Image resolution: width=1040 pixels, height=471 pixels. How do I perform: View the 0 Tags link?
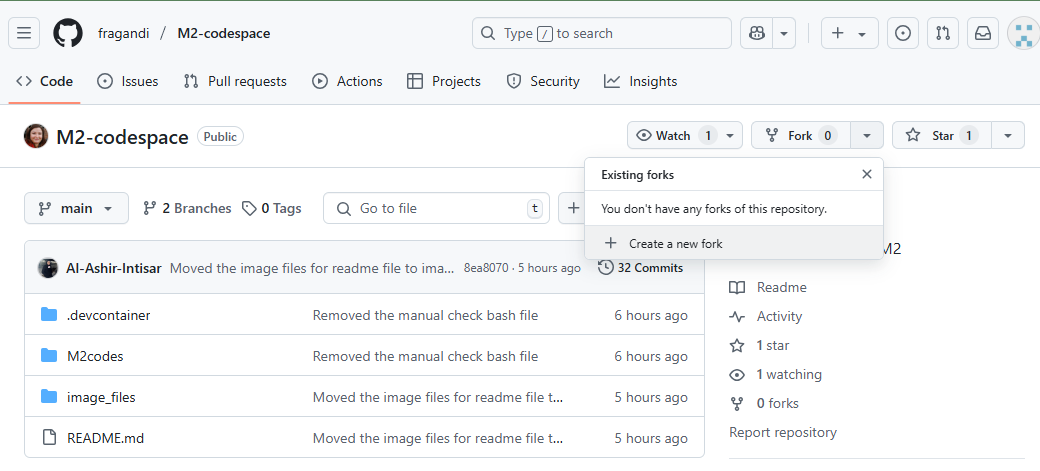coord(271,208)
